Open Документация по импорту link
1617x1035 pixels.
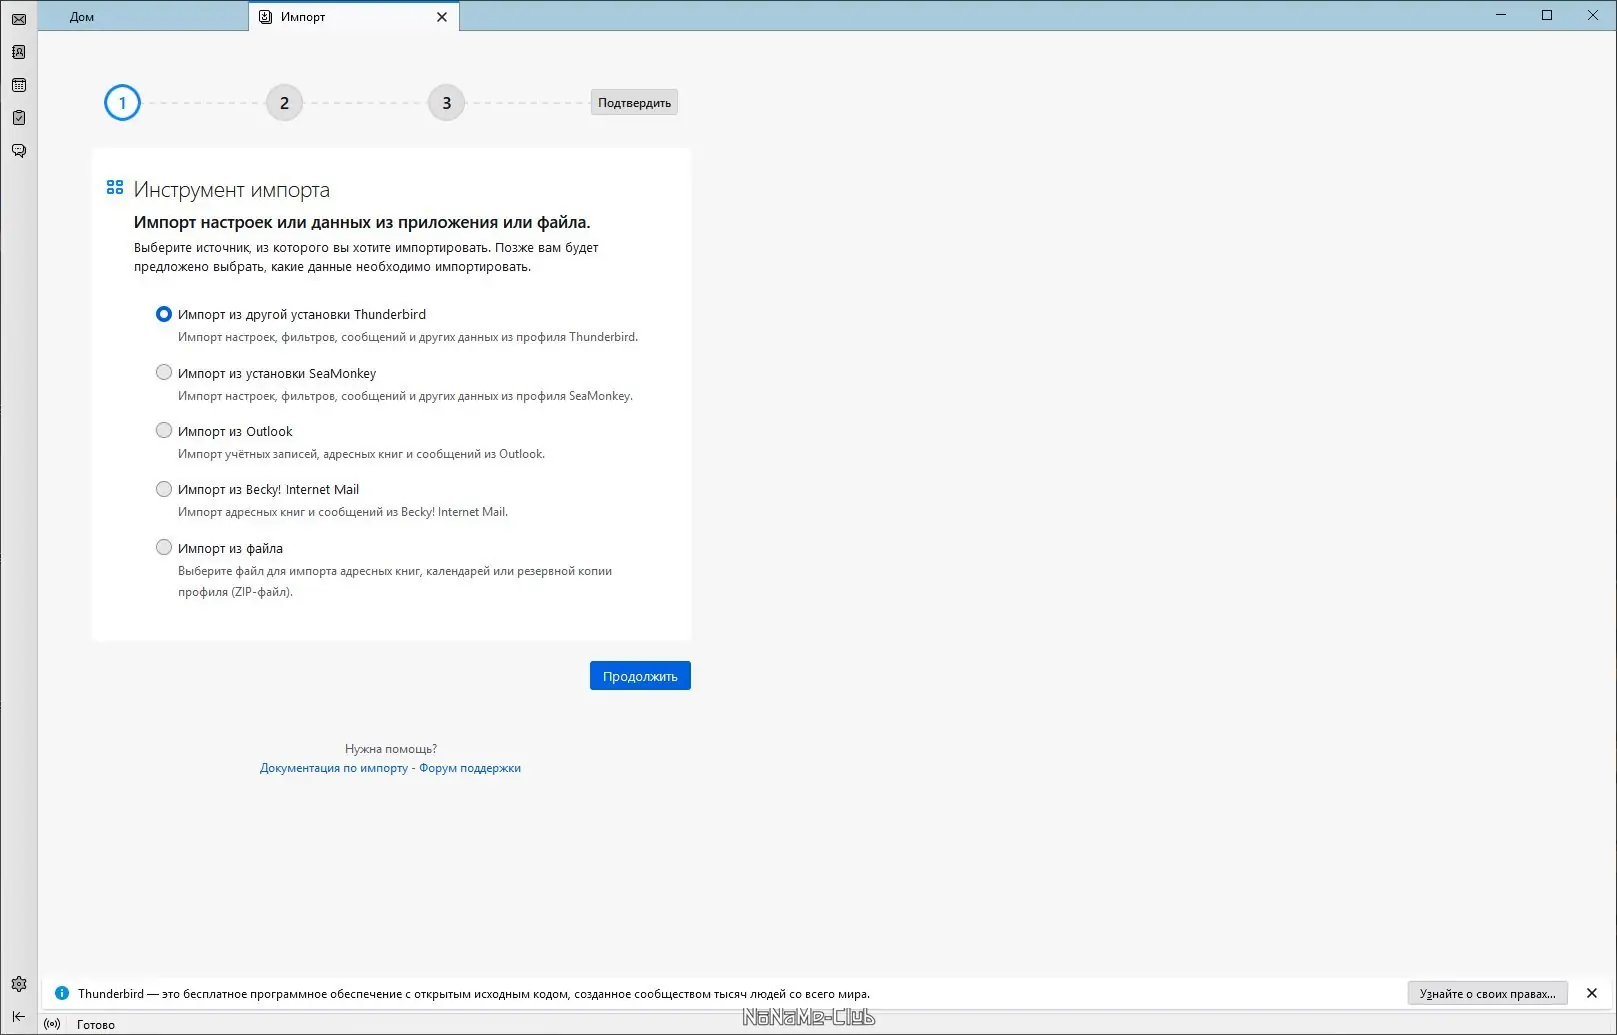[x=334, y=768]
